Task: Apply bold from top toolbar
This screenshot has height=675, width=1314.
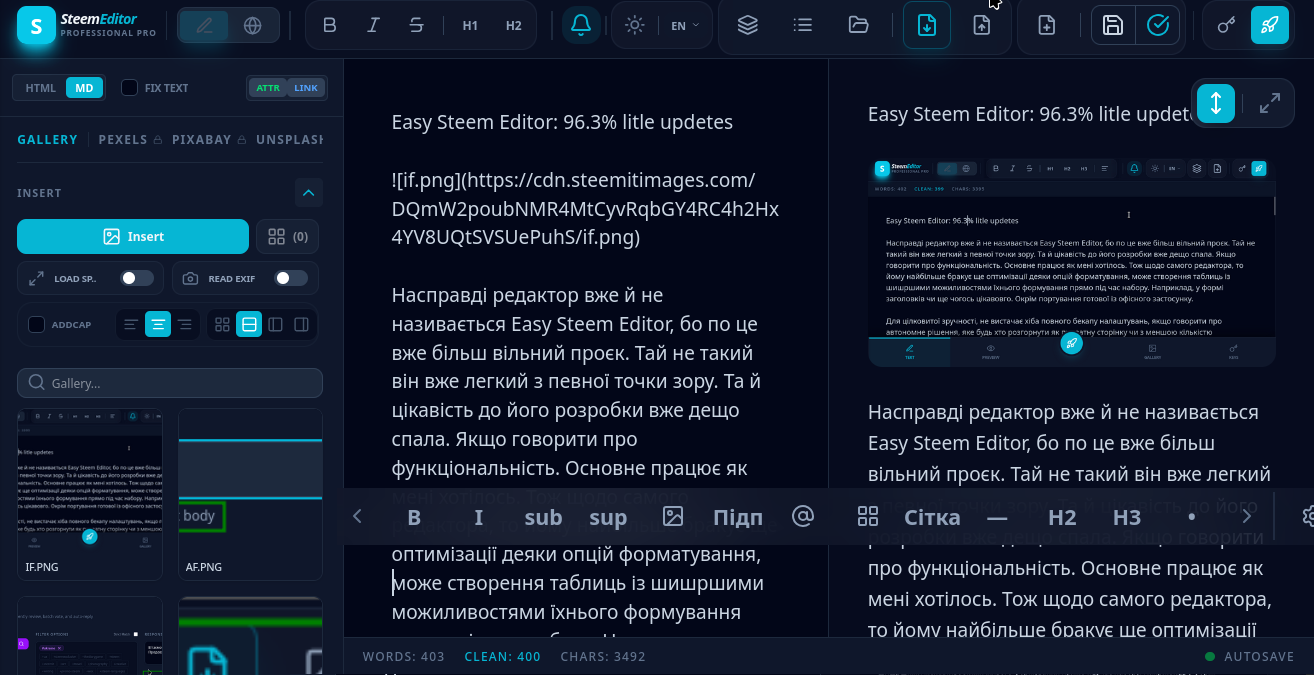Action: pos(329,26)
